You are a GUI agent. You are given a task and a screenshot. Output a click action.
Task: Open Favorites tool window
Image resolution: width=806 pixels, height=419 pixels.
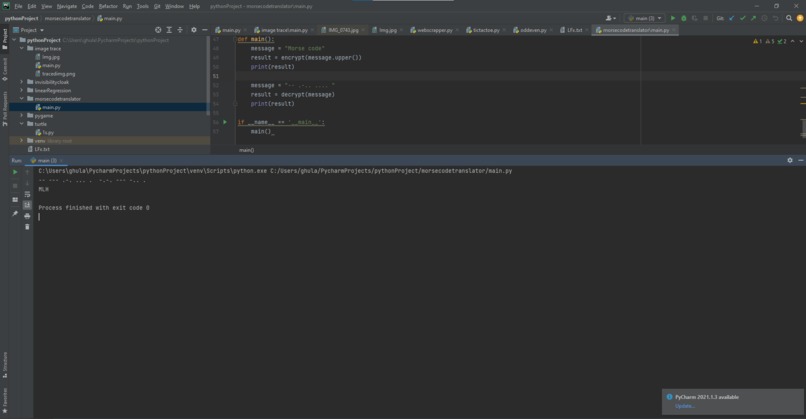pyautogui.click(x=5, y=400)
